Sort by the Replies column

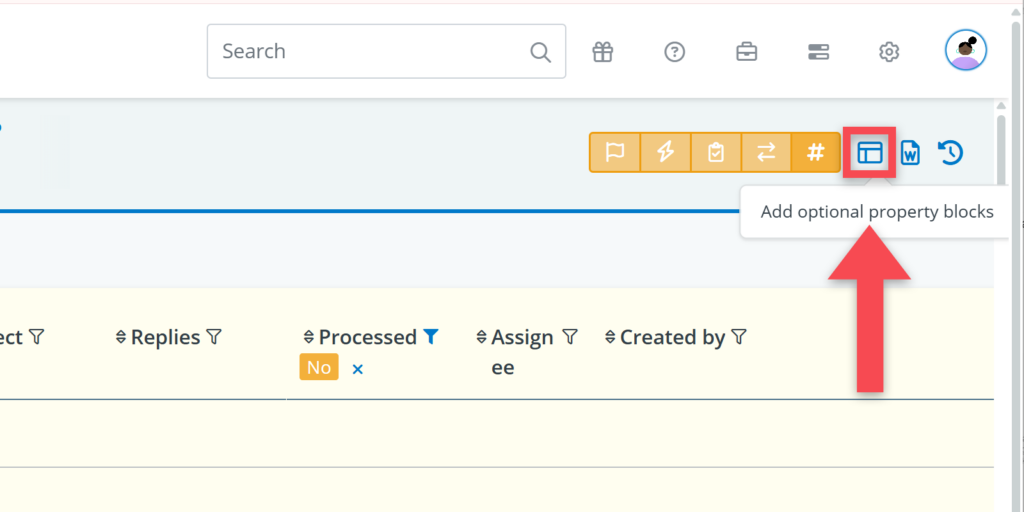tap(122, 338)
